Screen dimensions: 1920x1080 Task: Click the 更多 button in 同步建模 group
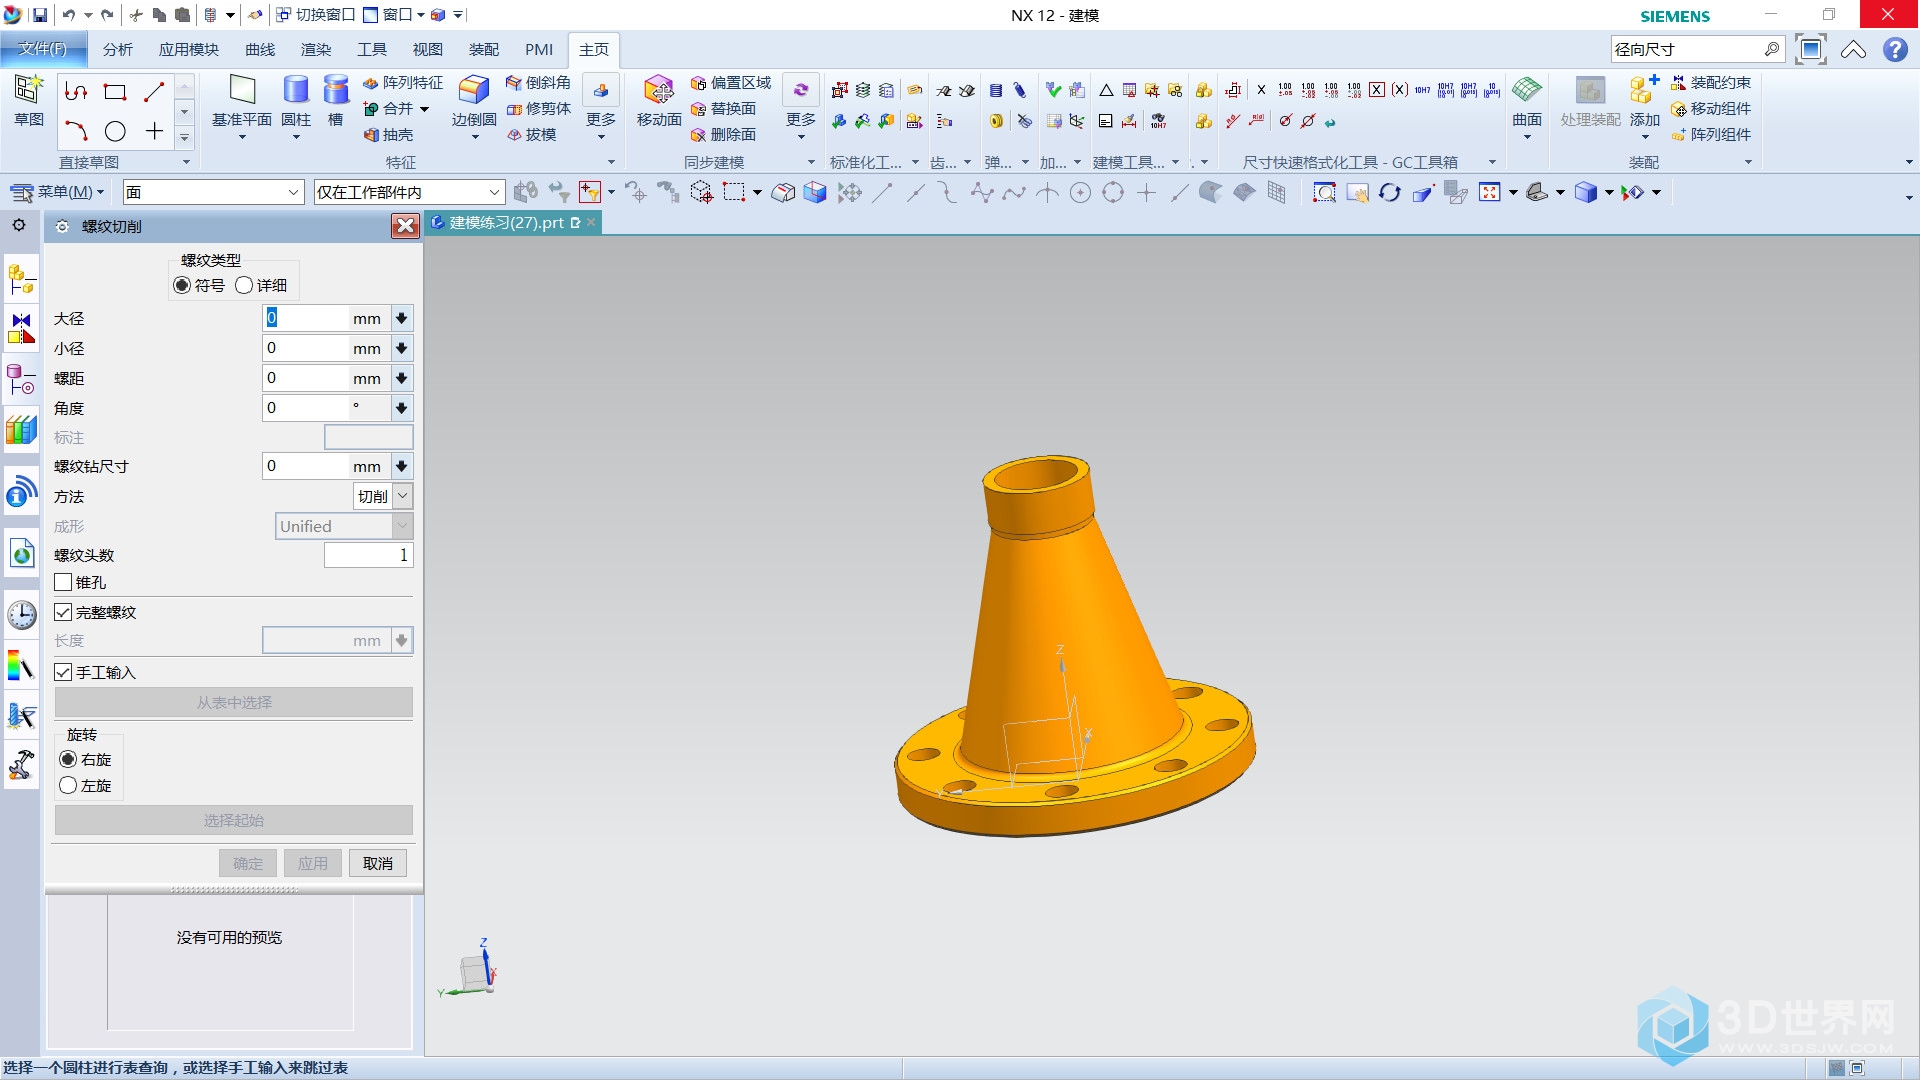[x=801, y=107]
